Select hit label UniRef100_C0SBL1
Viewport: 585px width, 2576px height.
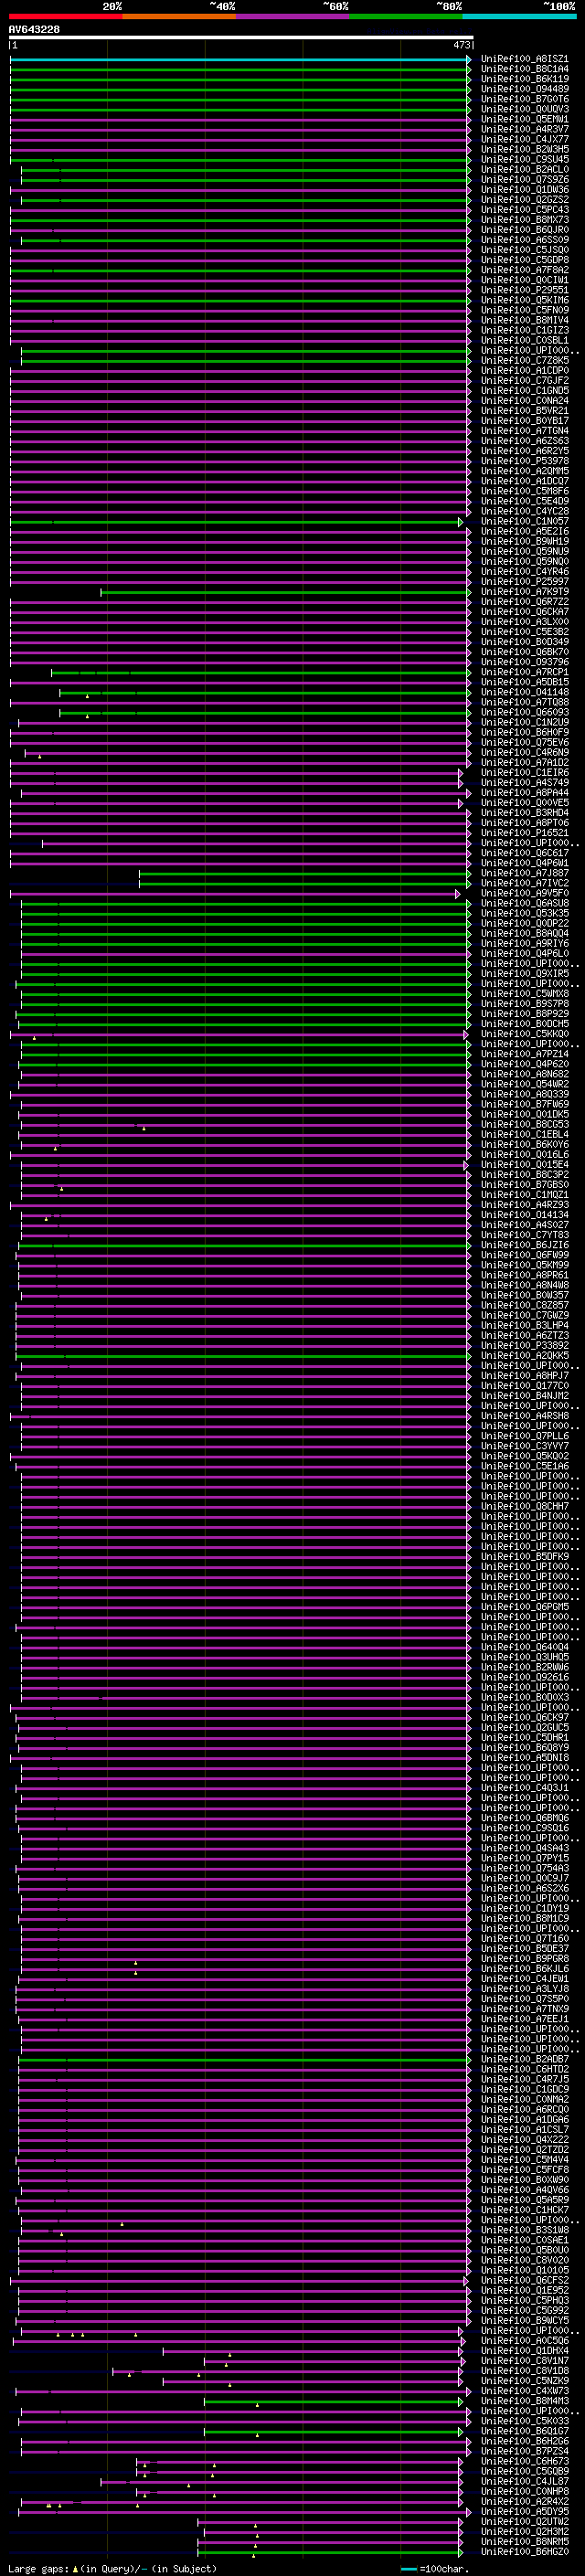pyautogui.click(x=524, y=340)
